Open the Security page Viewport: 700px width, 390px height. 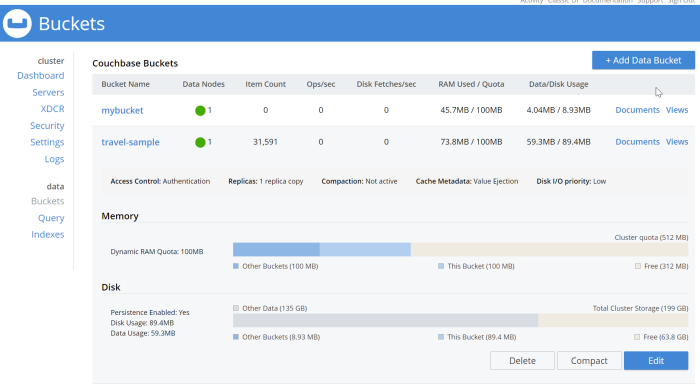[47, 126]
